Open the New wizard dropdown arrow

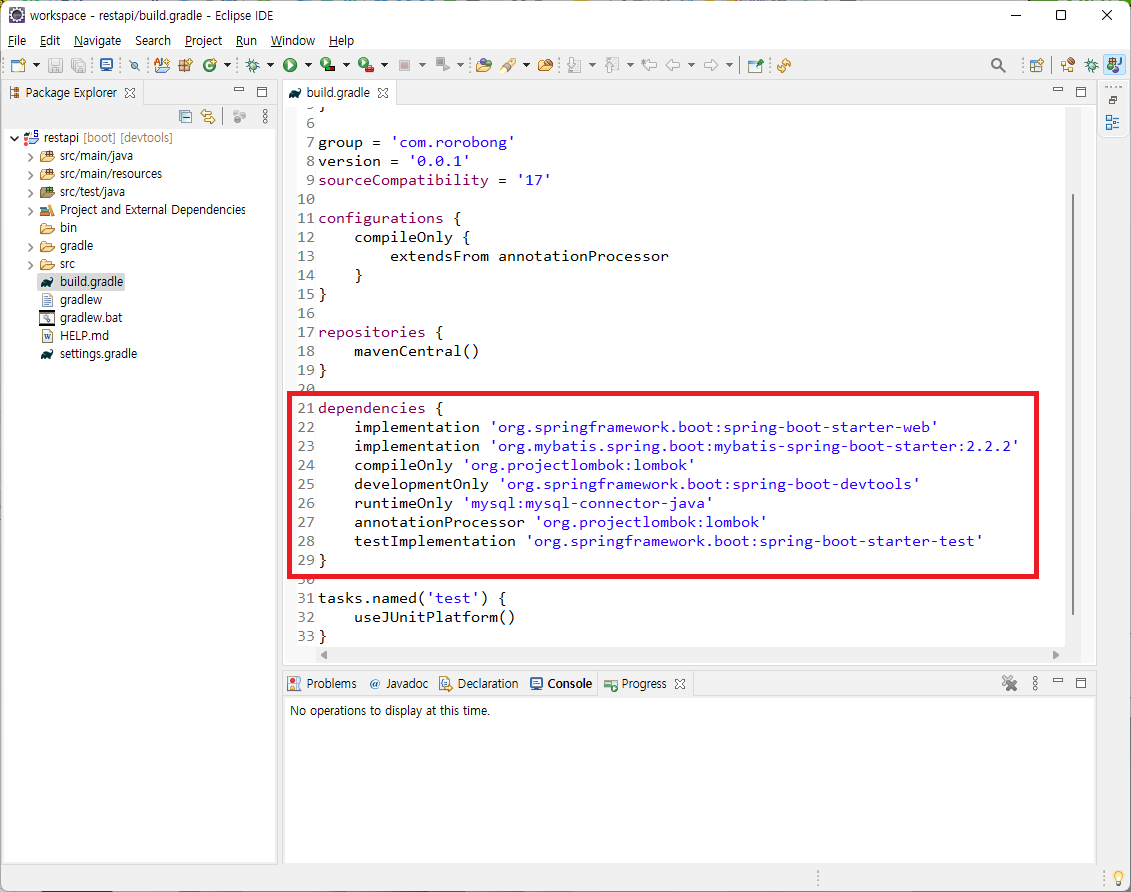click(36, 66)
